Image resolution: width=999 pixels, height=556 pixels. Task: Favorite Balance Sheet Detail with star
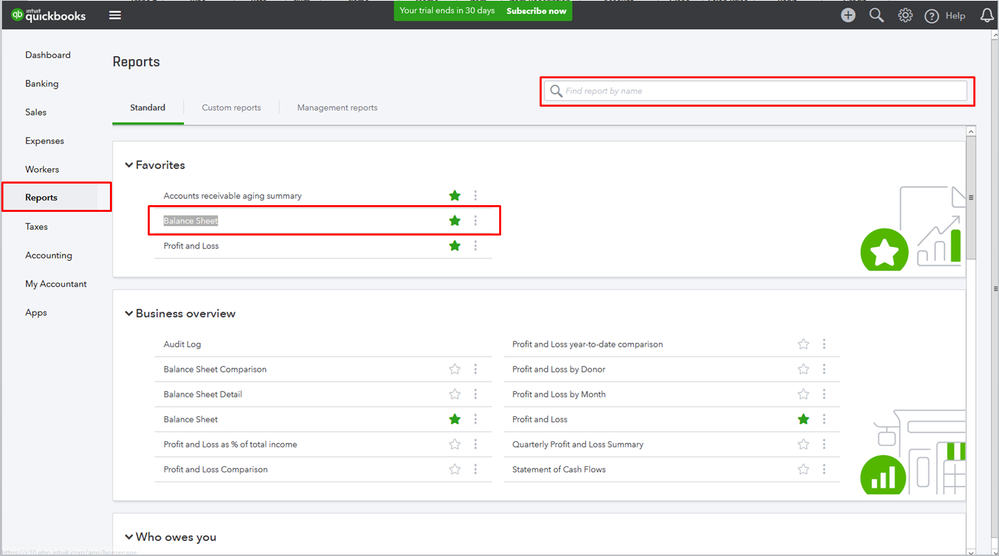click(454, 394)
